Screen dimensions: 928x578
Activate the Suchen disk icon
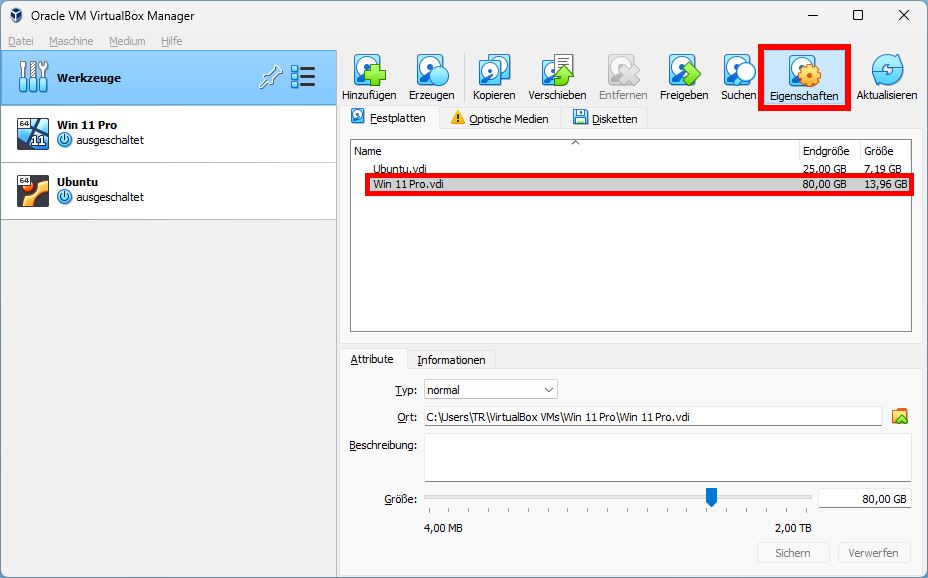[x=738, y=70]
